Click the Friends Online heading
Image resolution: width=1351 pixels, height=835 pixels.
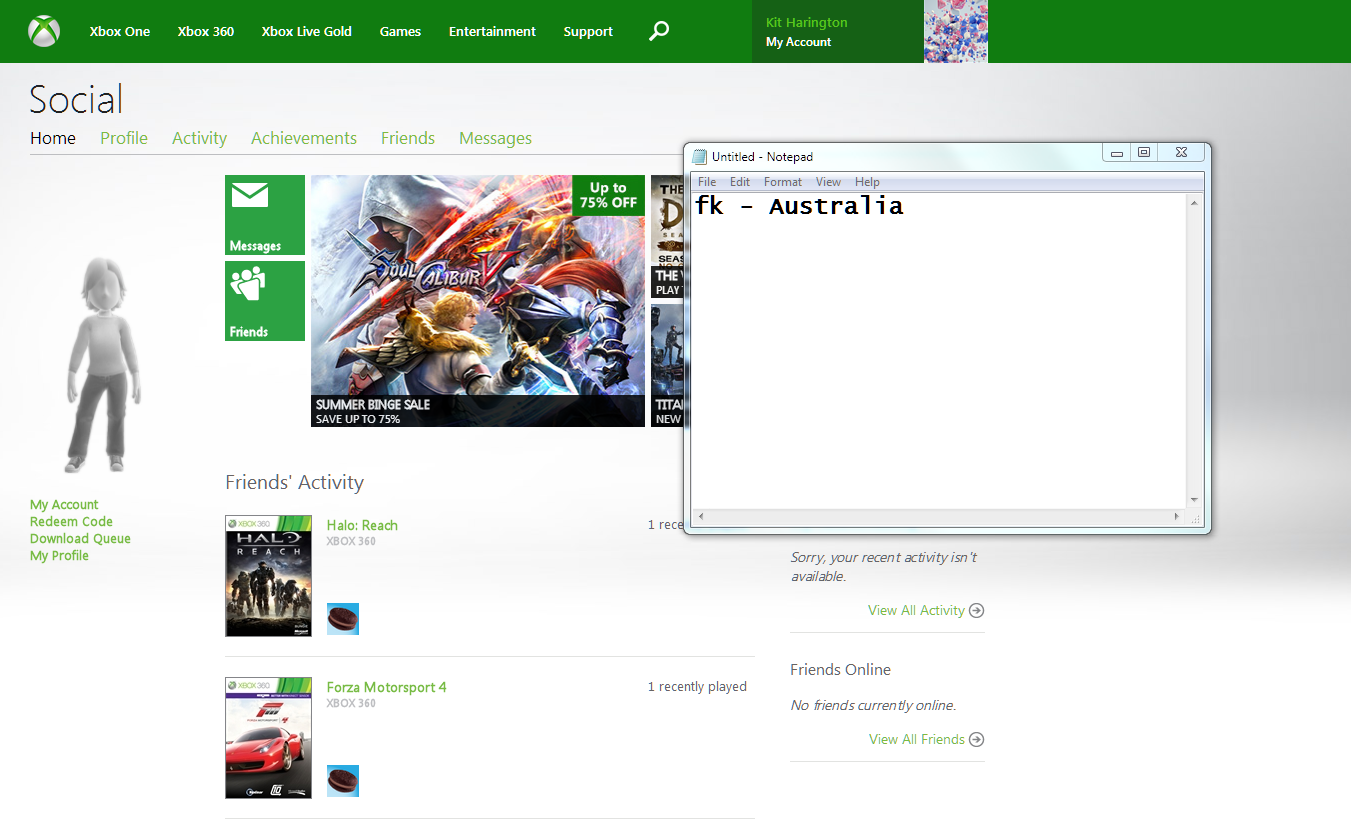click(840, 670)
